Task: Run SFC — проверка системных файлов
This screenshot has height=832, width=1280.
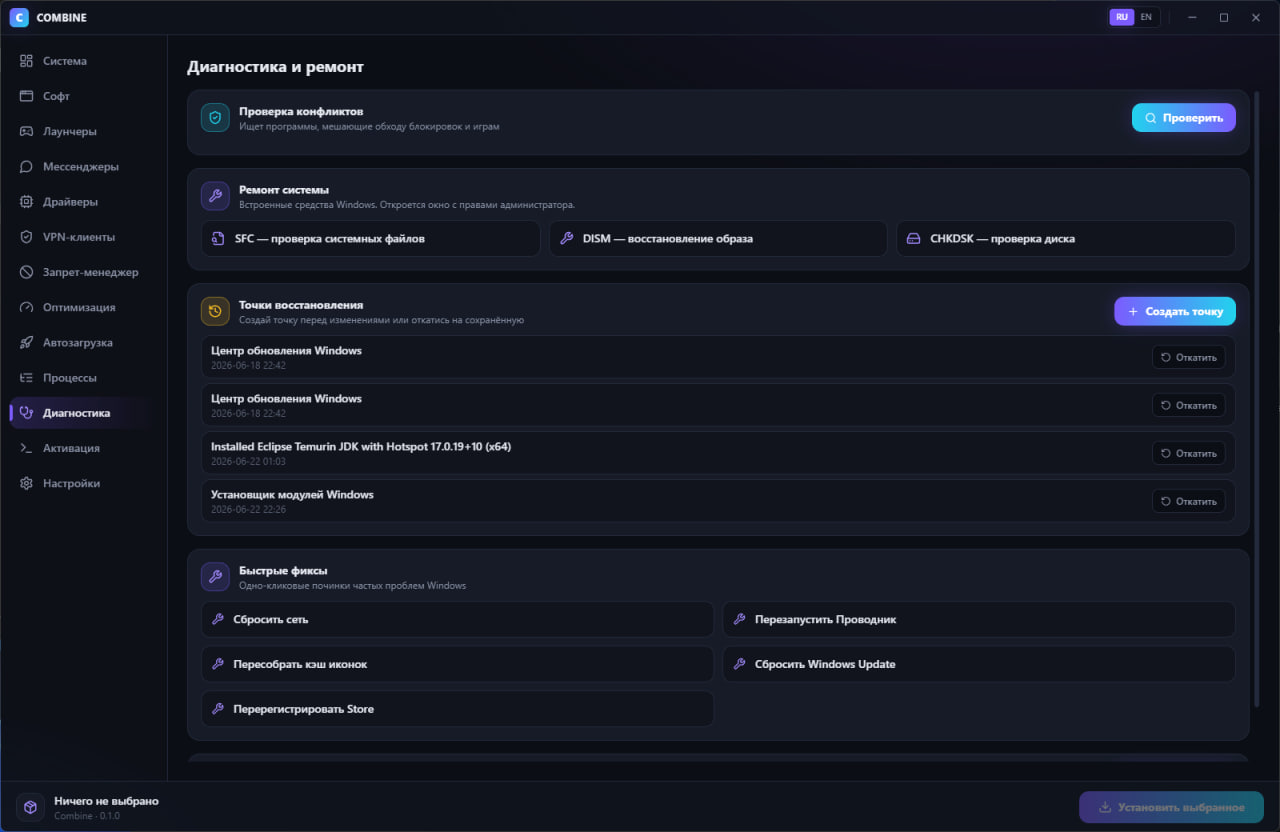Action: coord(370,239)
